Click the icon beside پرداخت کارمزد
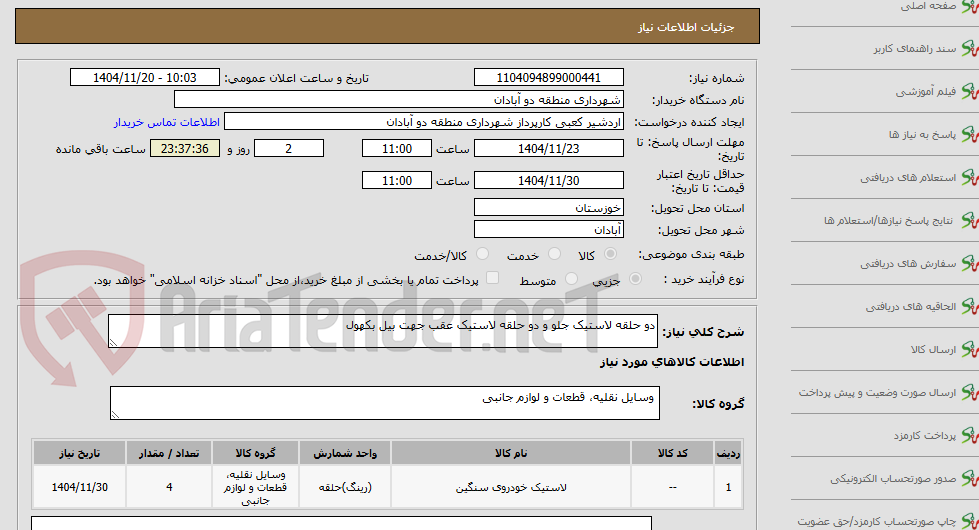 [x=970, y=436]
